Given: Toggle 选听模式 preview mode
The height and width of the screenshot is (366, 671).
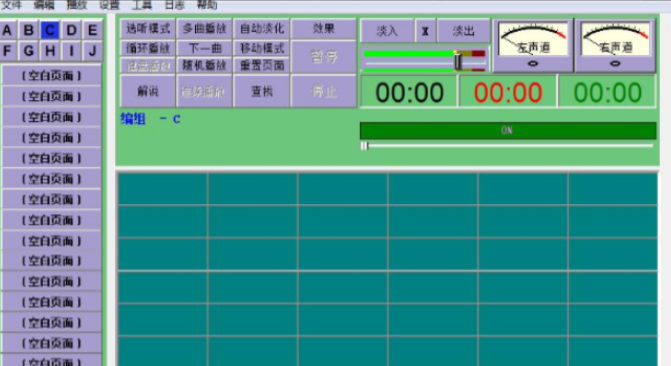Looking at the screenshot, I should pyautogui.click(x=148, y=29).
